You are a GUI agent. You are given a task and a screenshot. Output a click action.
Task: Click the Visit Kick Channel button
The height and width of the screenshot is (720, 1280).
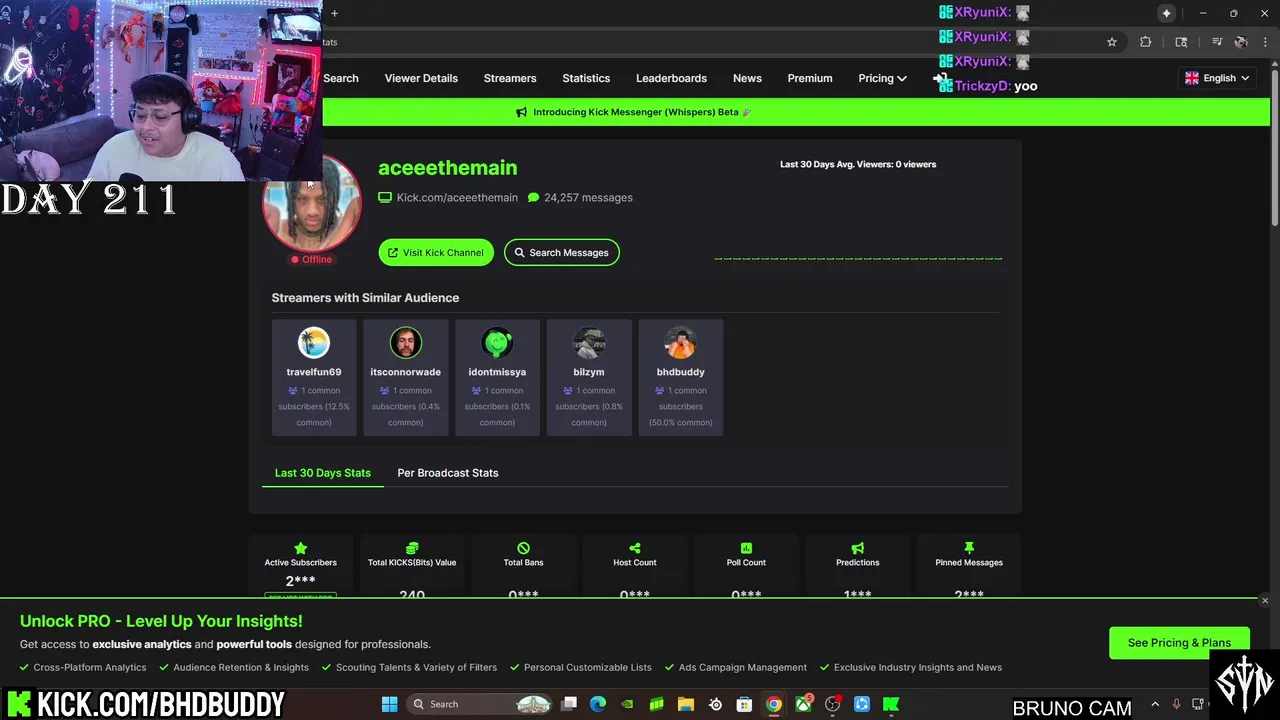(x=436, y=253)
